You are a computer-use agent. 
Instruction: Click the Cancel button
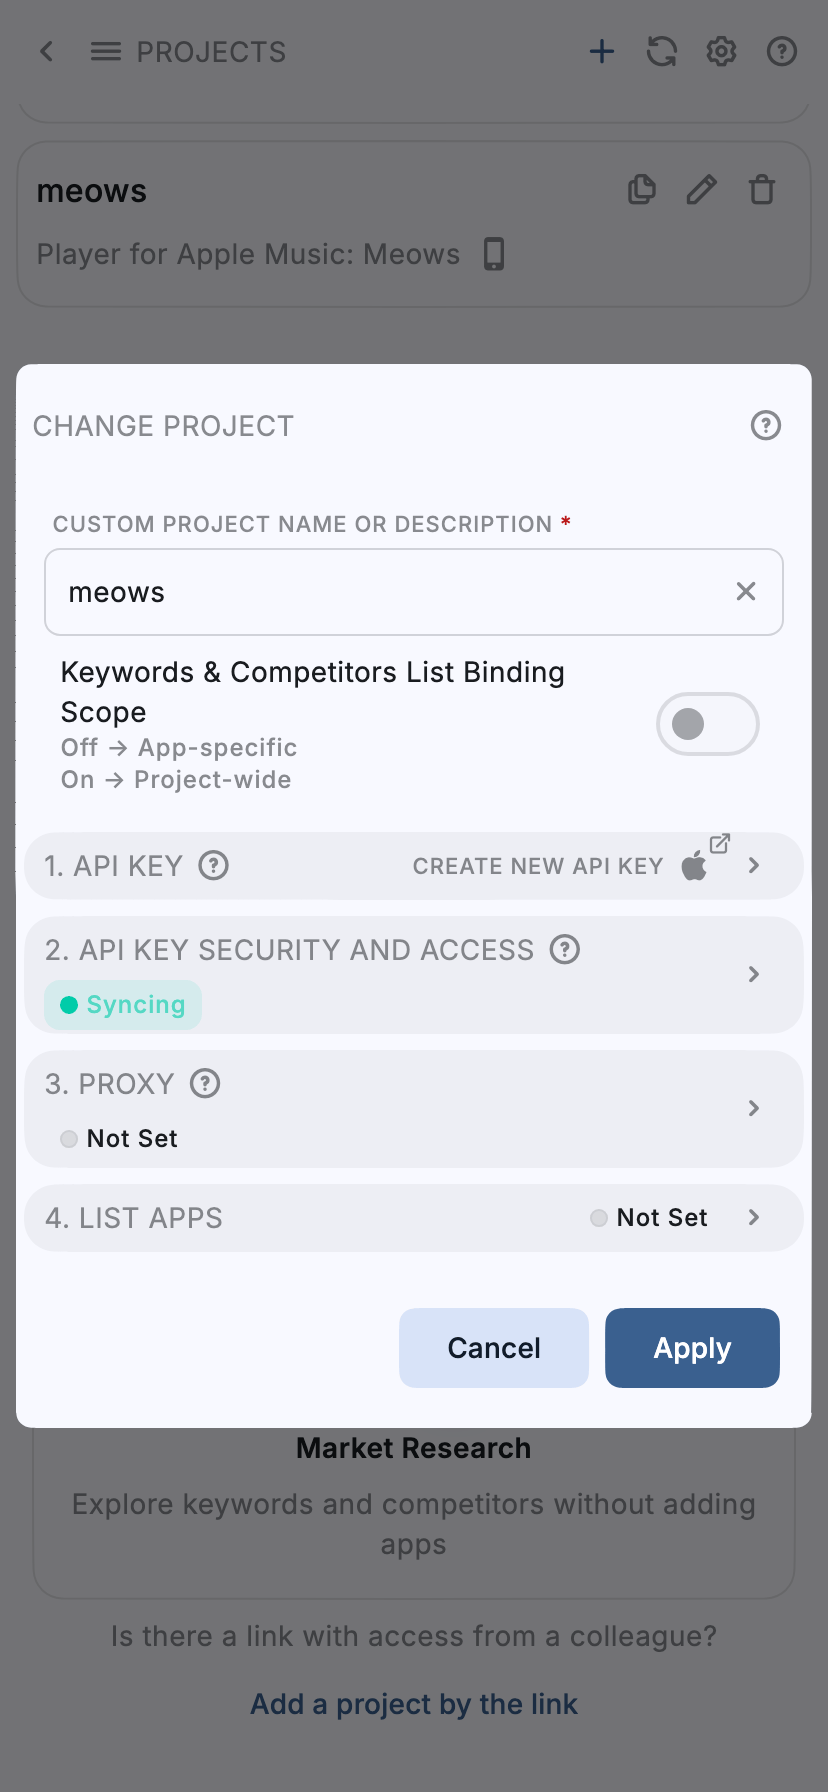click(x=494, y=1347)
